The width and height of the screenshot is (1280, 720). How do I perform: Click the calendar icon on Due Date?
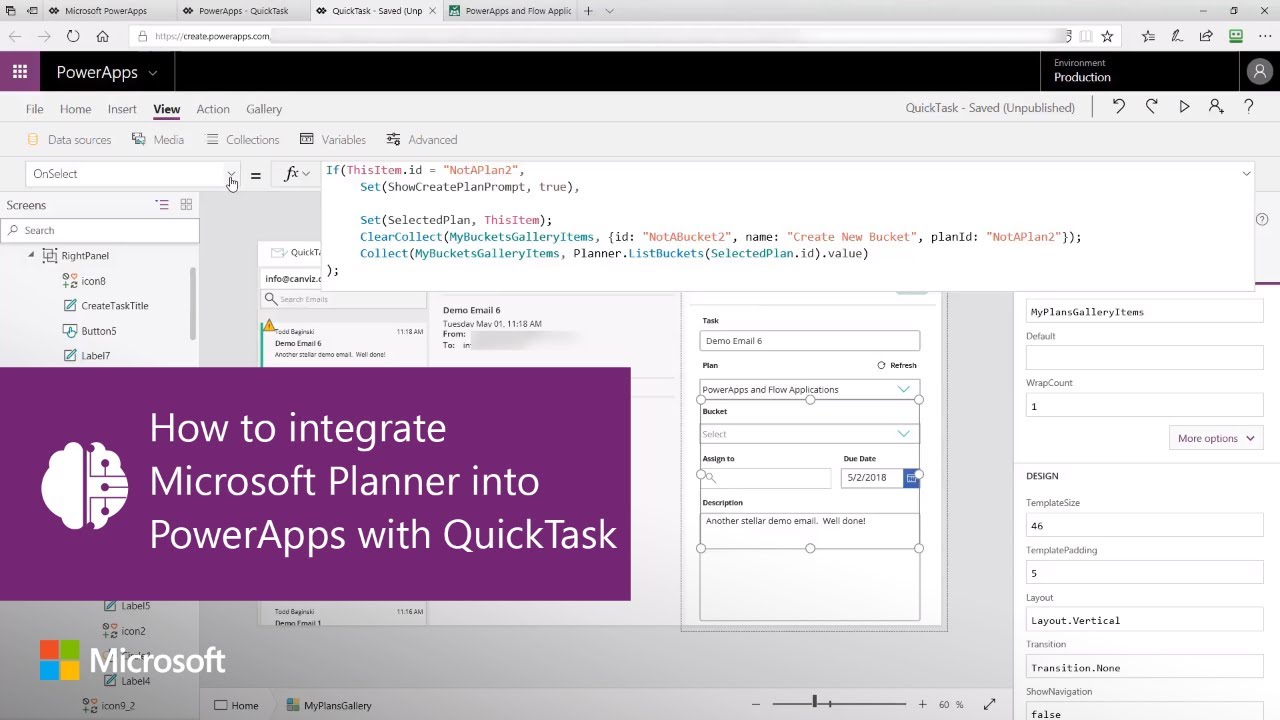(x=911, y=478)
